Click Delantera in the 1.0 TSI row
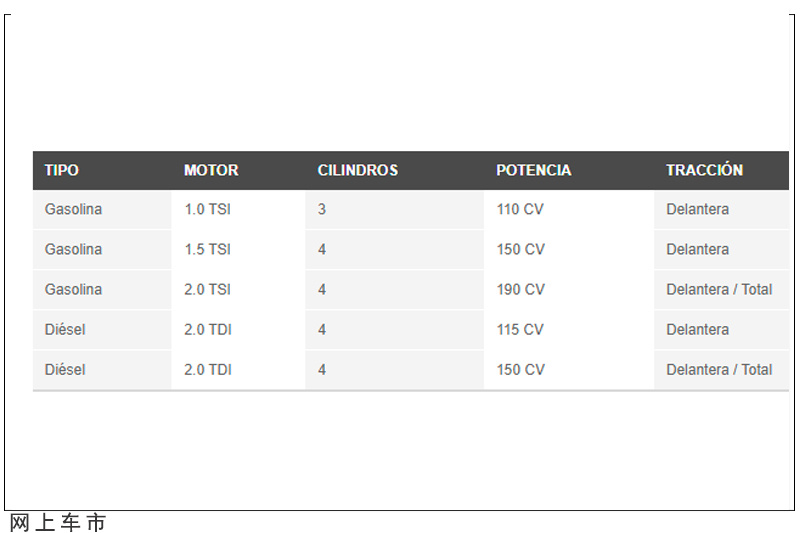The image size is (800, 533). 697,210
